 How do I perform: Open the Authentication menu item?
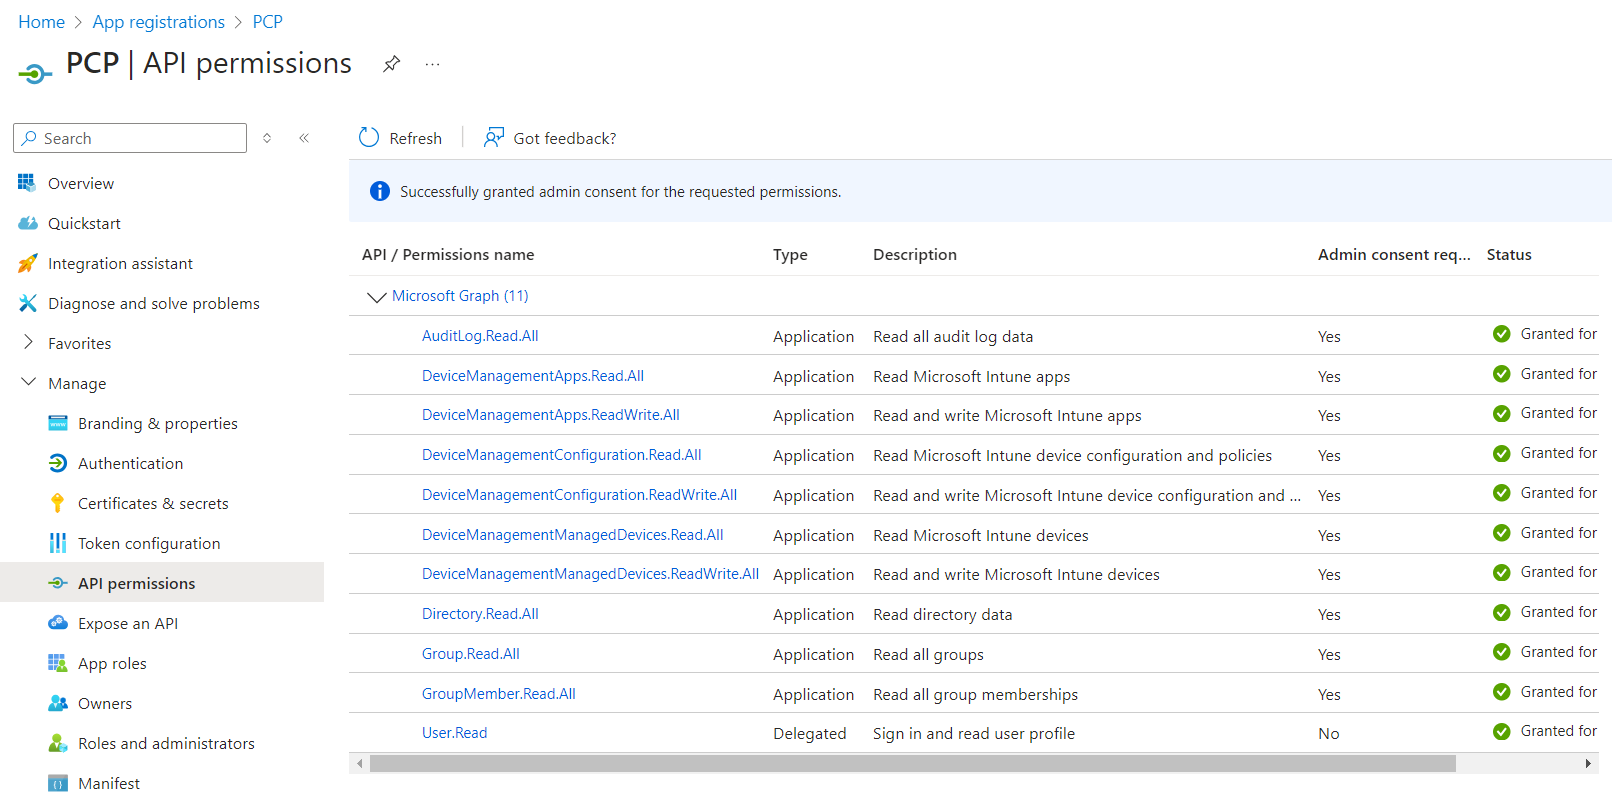tap(130, 463)
